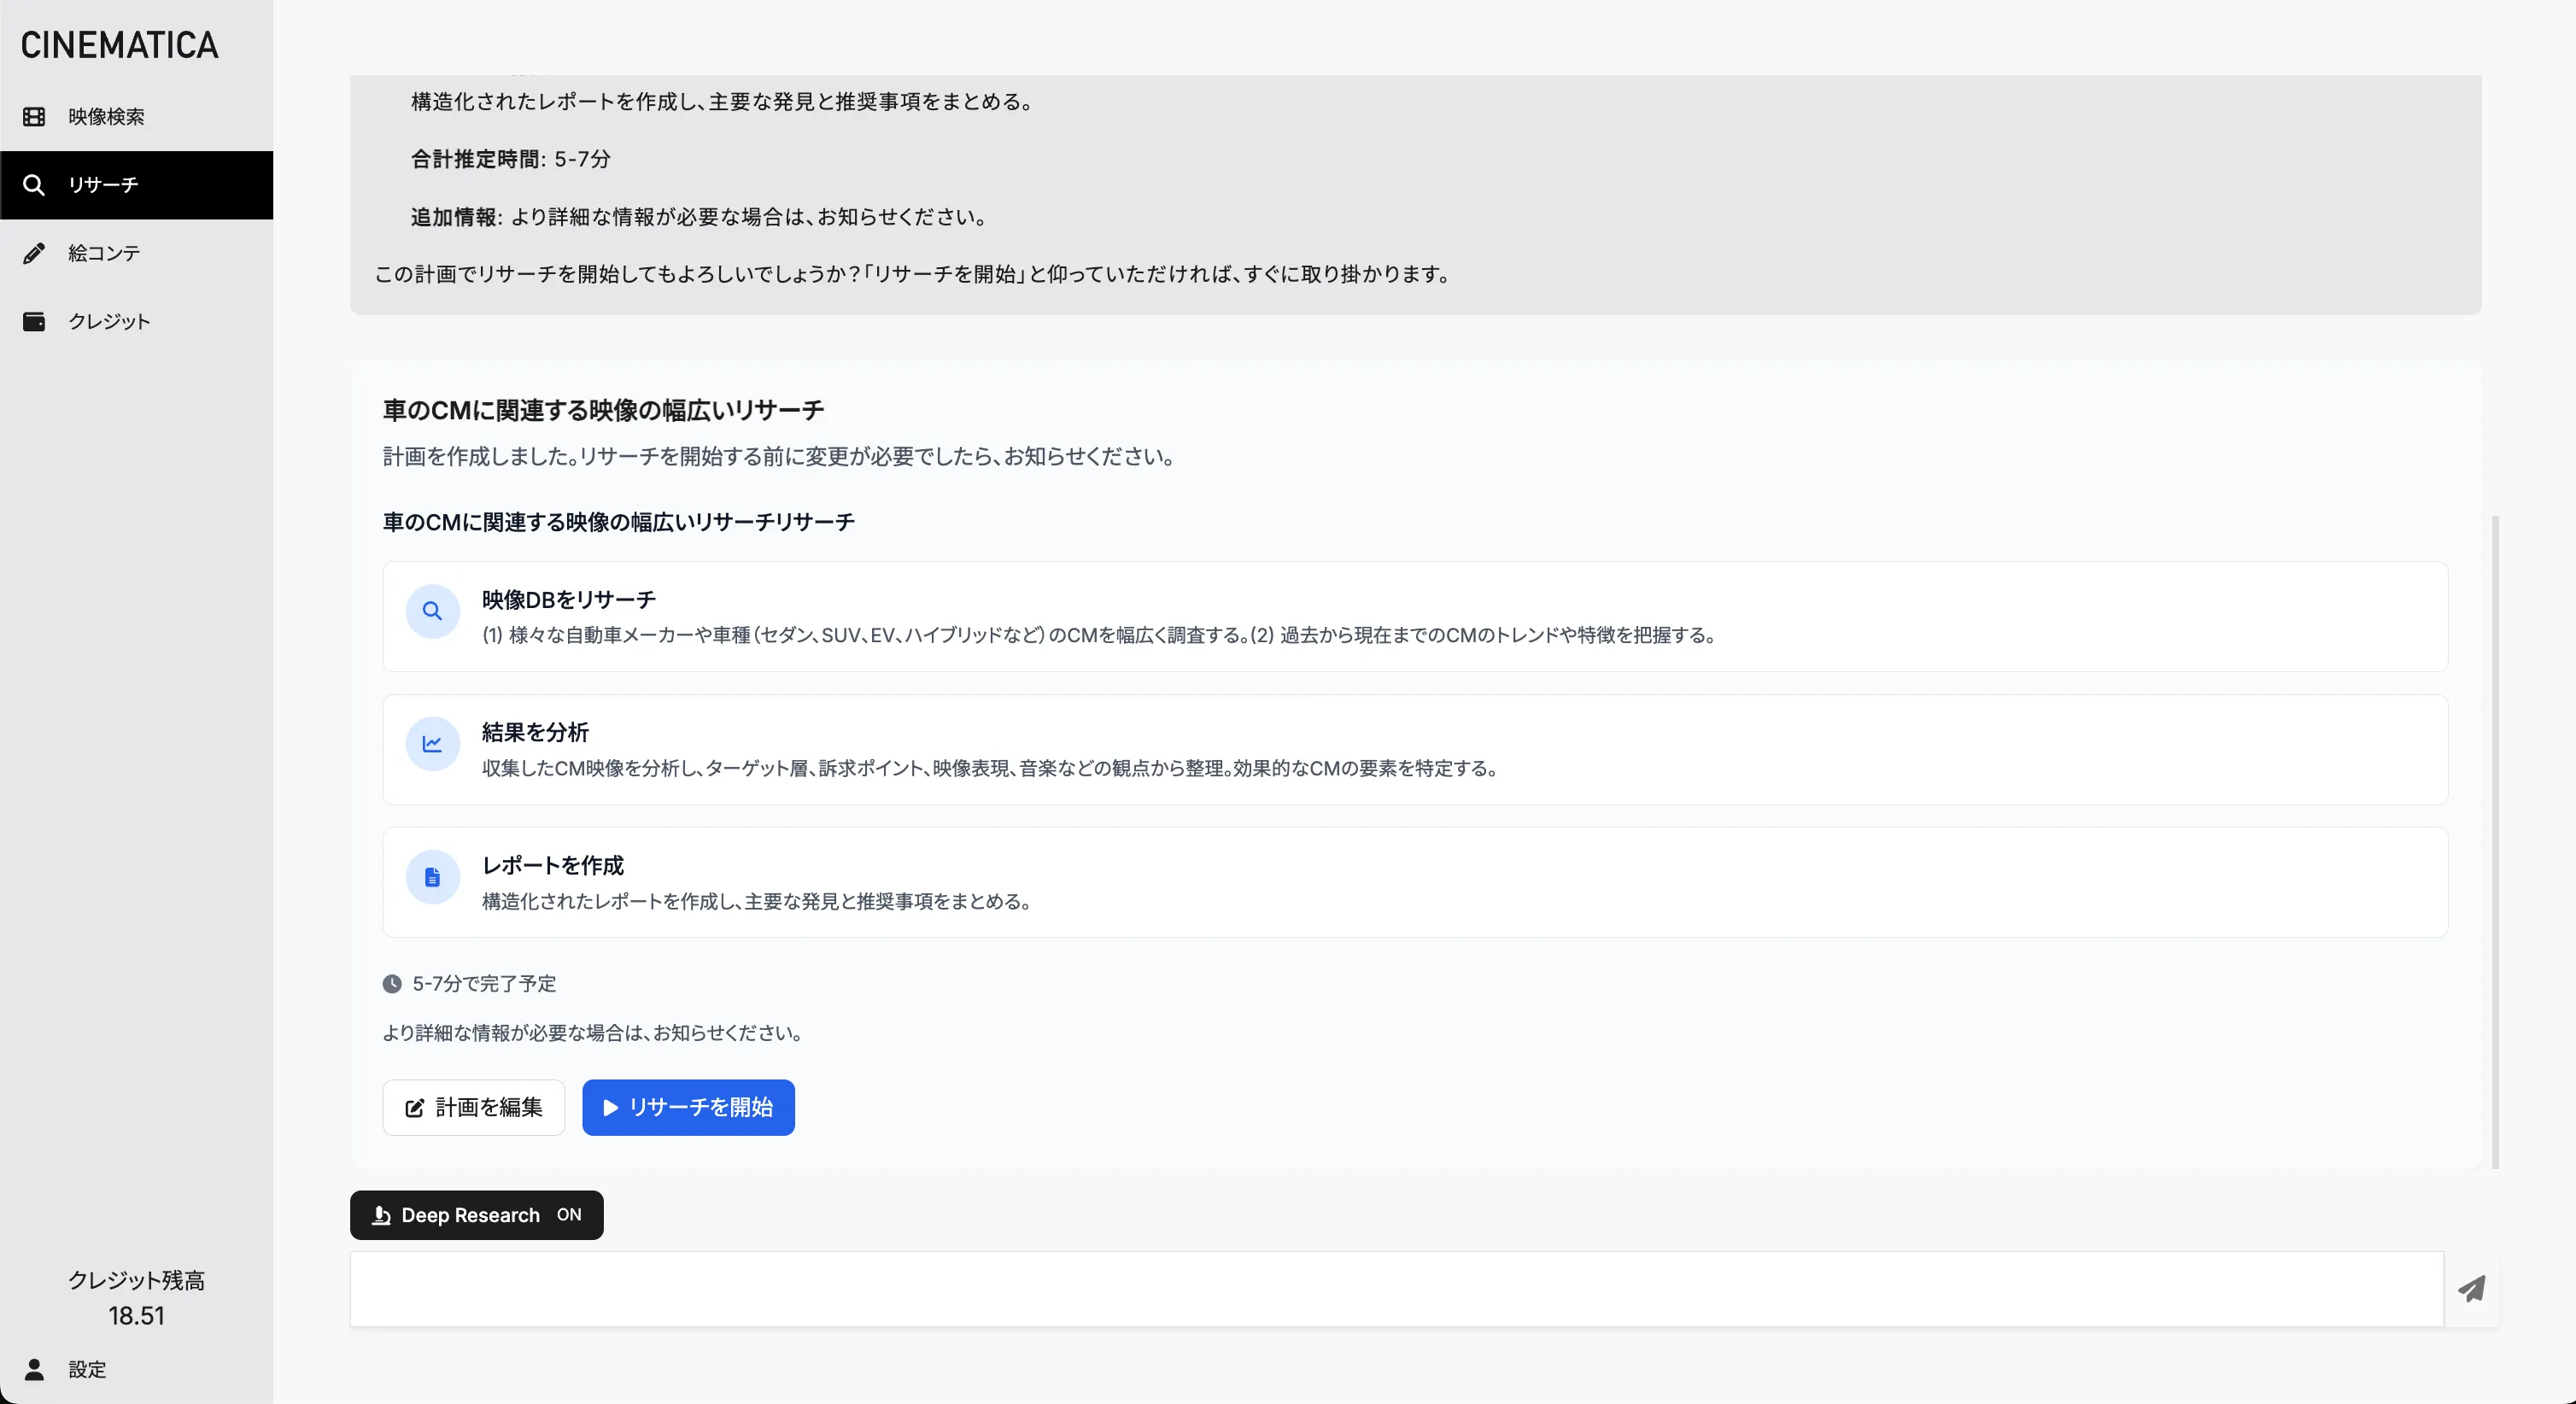The width and height of the screenshot is (2576, 1404).
Task: Click the 計画を作成しました description text
Action: [x=781, y=456]
